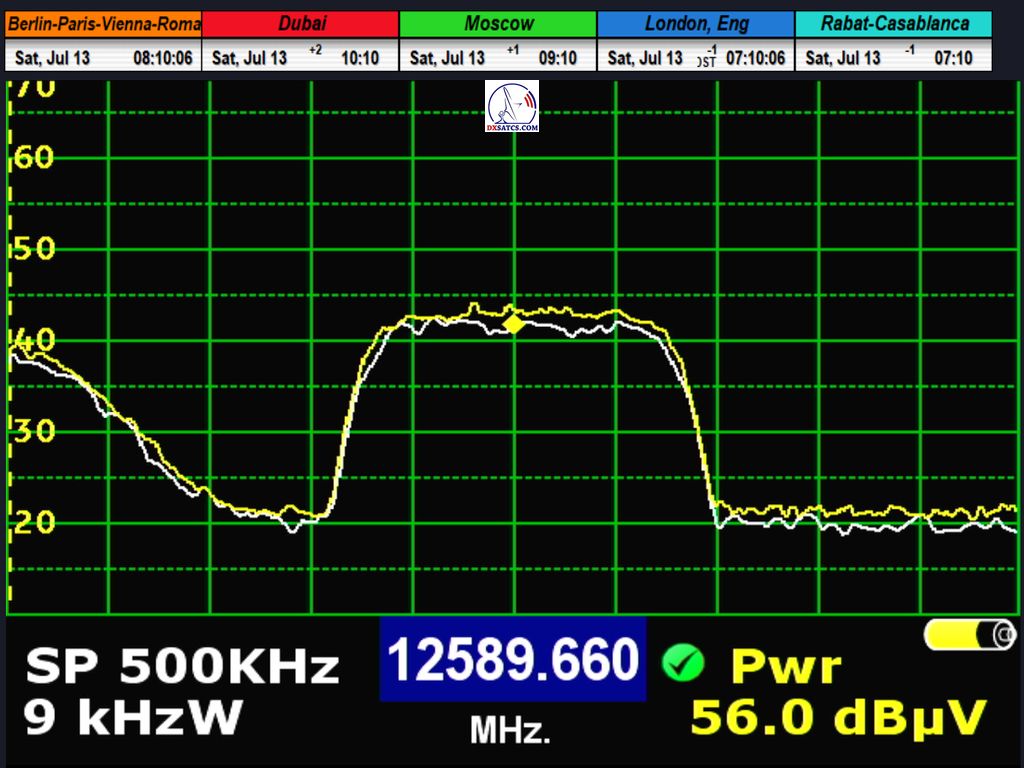The height and width of the screenshot is (768, 1024).
Task: Open the London, Eng clock header
Action: [x=695, y=24]
